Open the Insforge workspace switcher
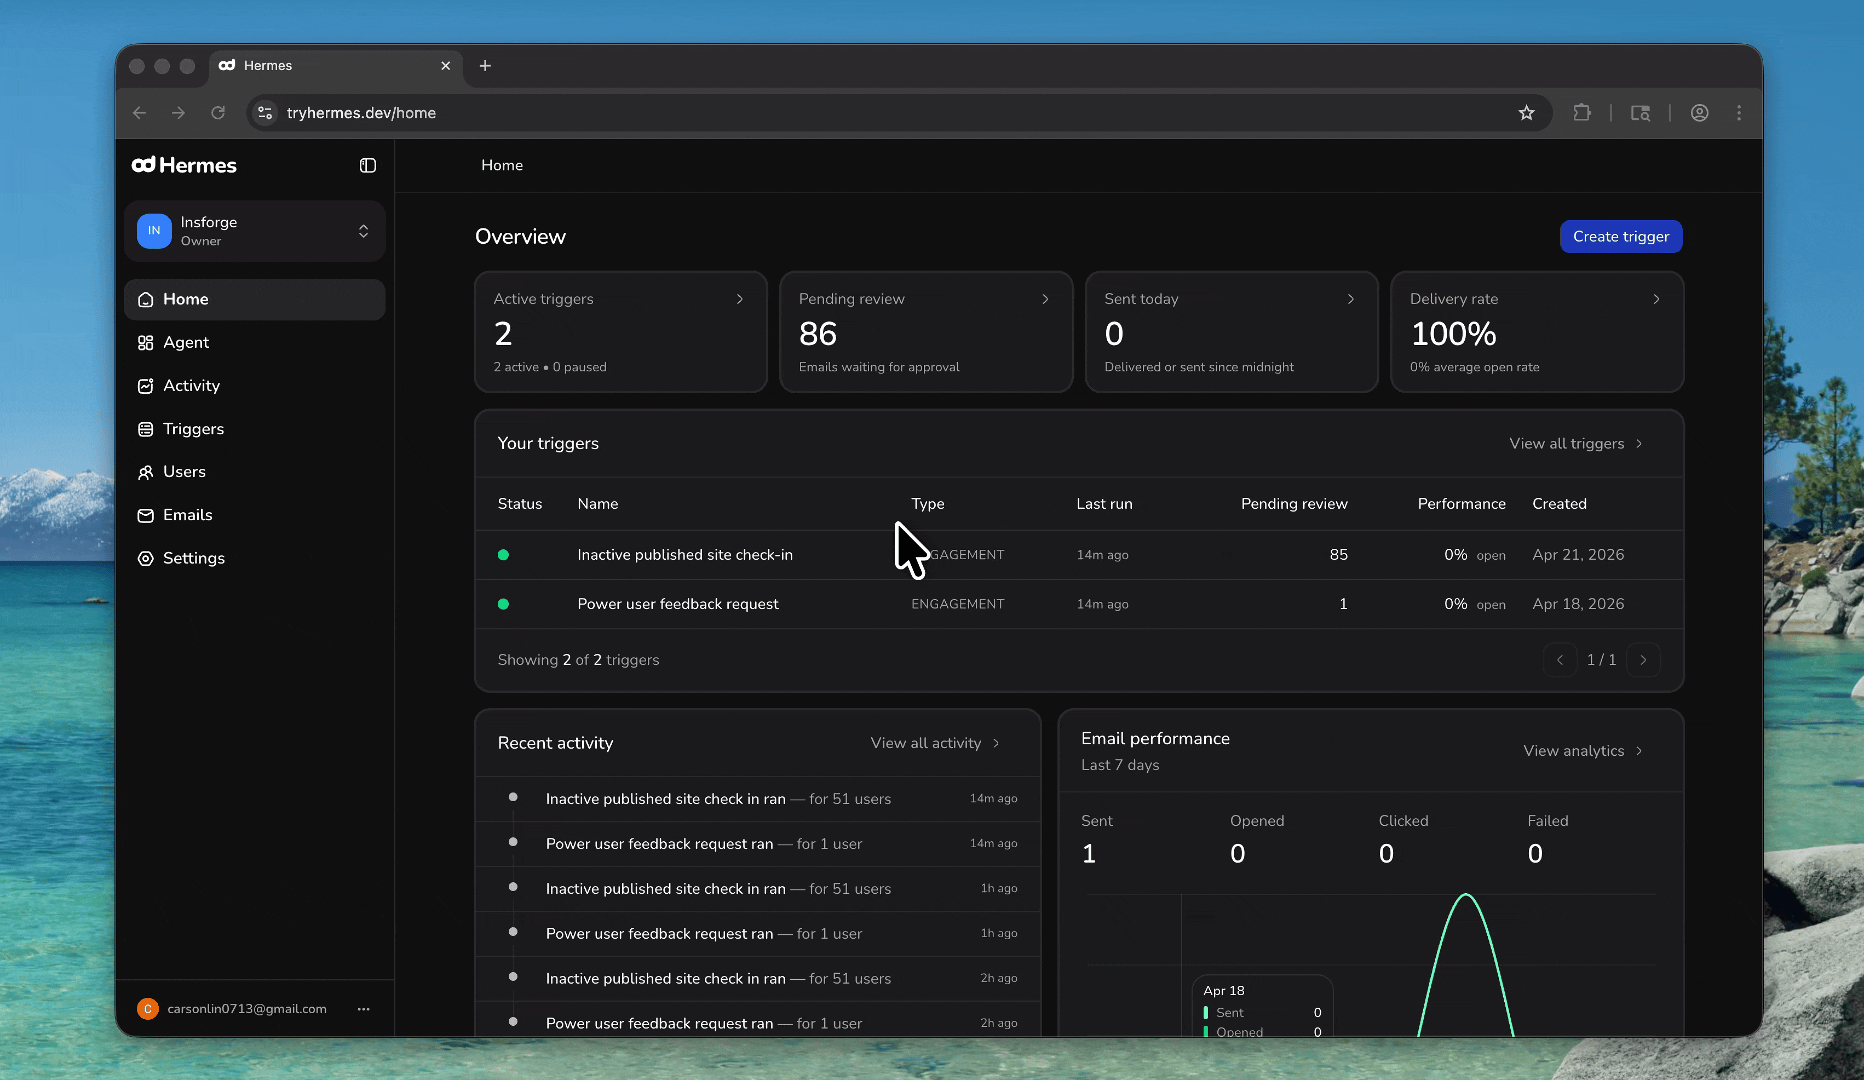The width and height of the screenshot is (1864, 1080). 255,231
